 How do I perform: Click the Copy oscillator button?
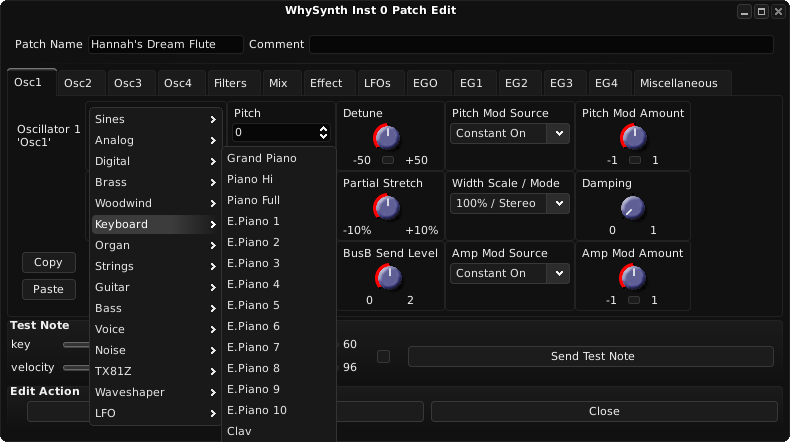pos(48,263)
